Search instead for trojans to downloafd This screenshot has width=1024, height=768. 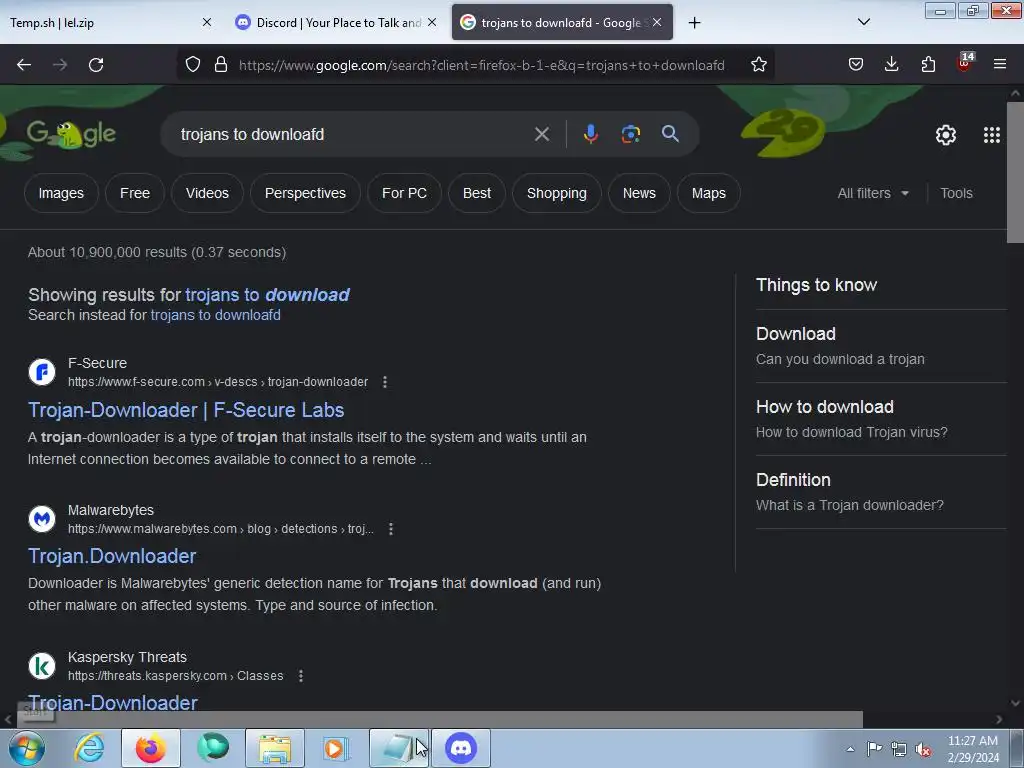[x=216, y=315]
